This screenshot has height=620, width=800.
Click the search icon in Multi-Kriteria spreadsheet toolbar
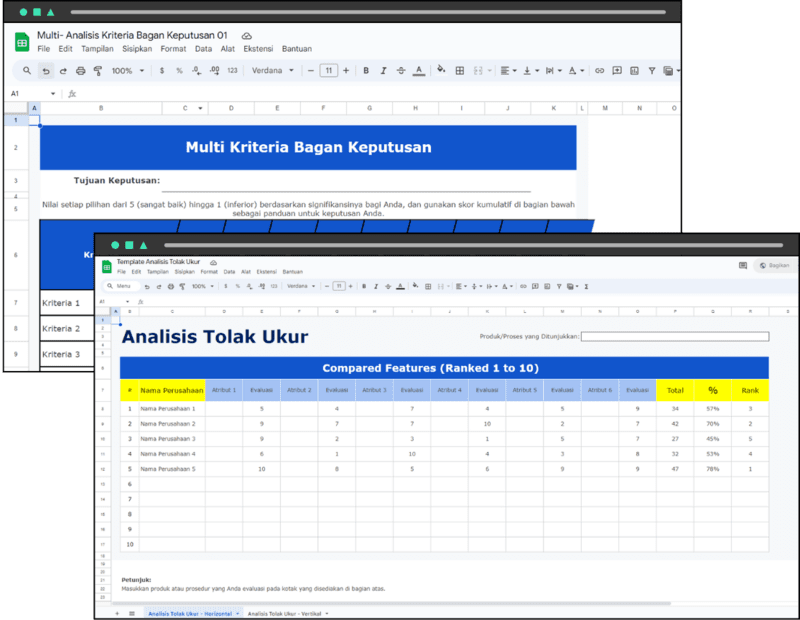[27, 71]
